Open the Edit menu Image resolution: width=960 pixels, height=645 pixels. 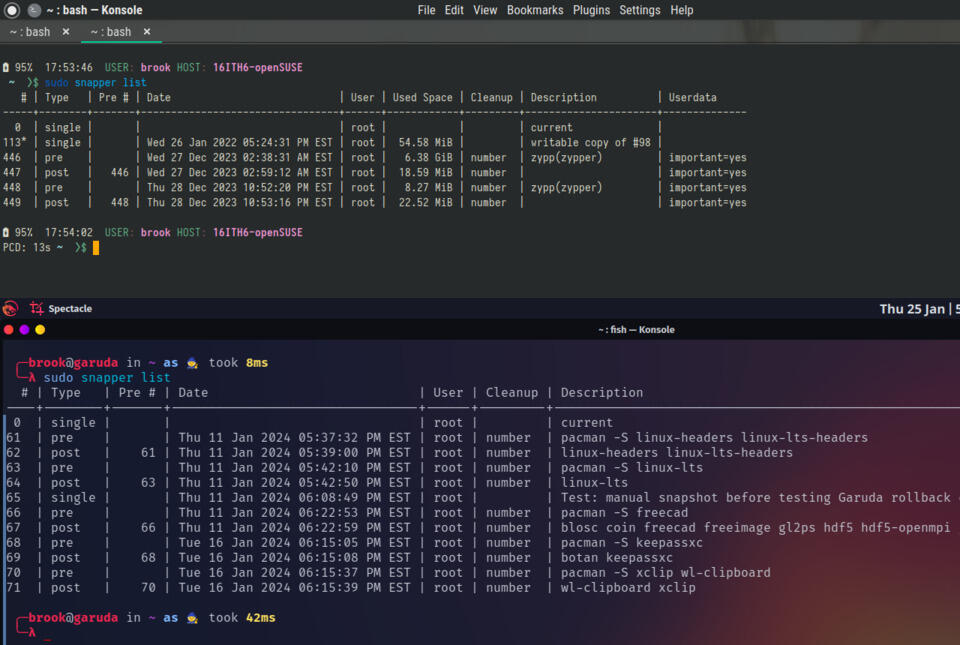pos(454,10)
